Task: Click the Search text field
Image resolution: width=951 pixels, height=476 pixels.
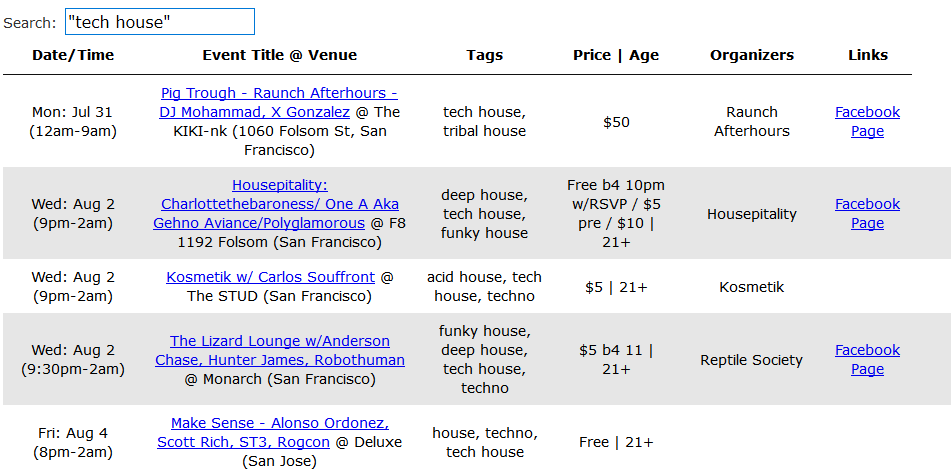Action: coord(159,22)
